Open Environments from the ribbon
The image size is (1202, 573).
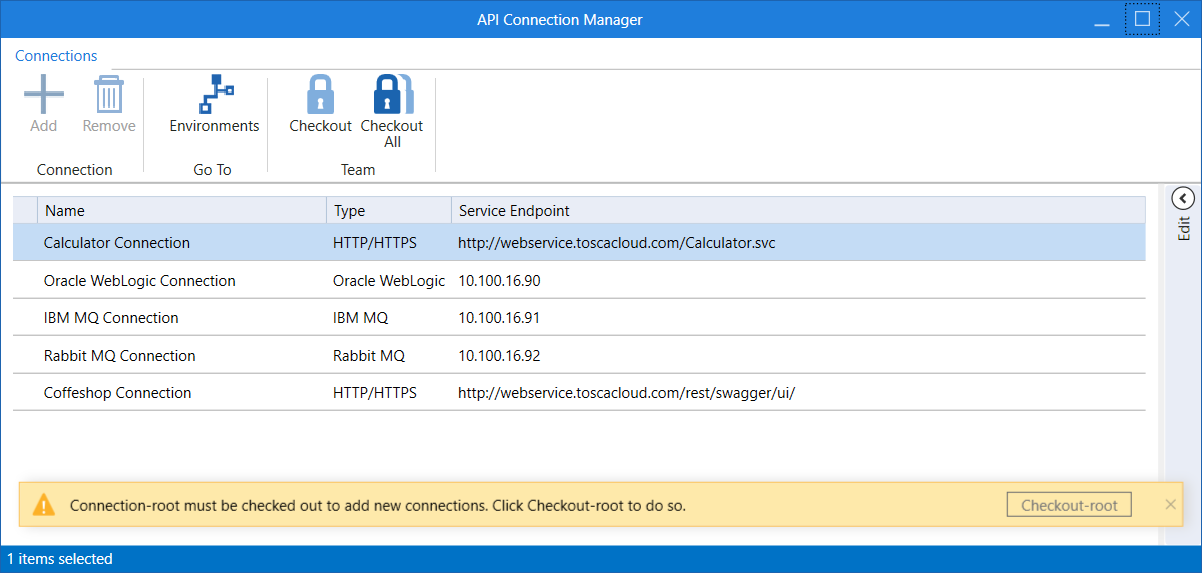tap(214, 96)
